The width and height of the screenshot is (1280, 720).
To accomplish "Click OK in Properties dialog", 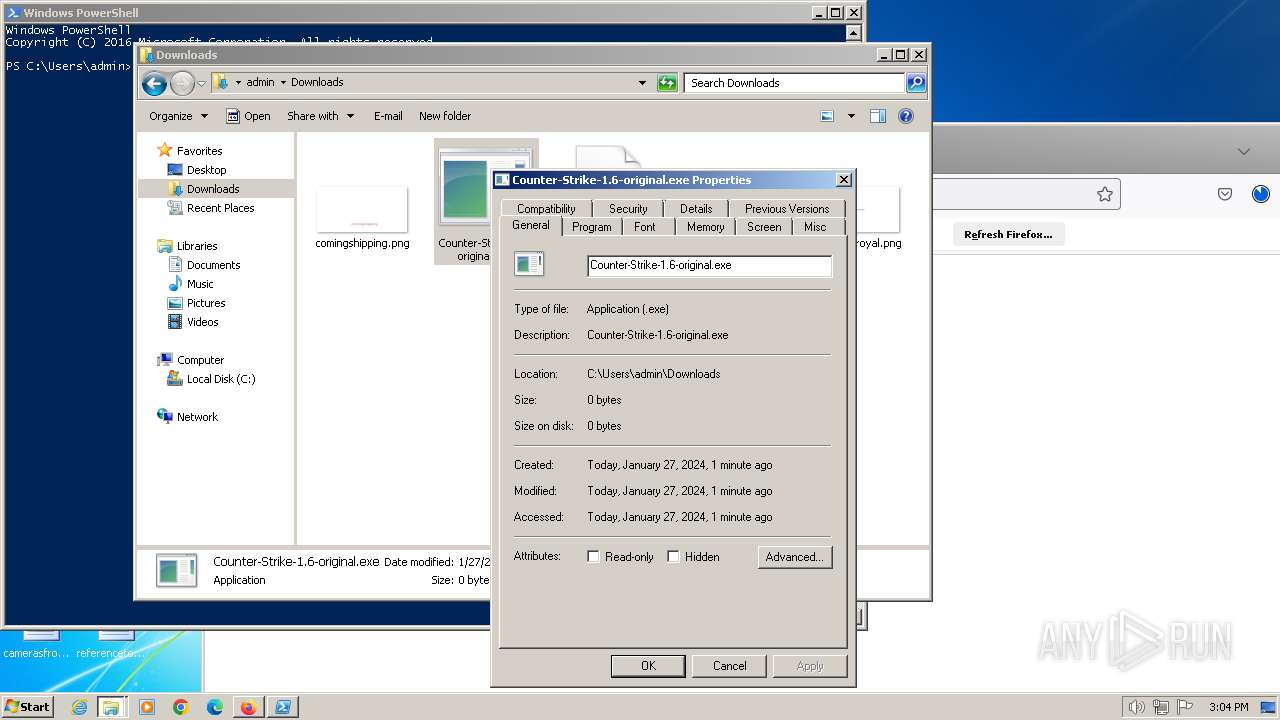I will [x=648, y=666].
